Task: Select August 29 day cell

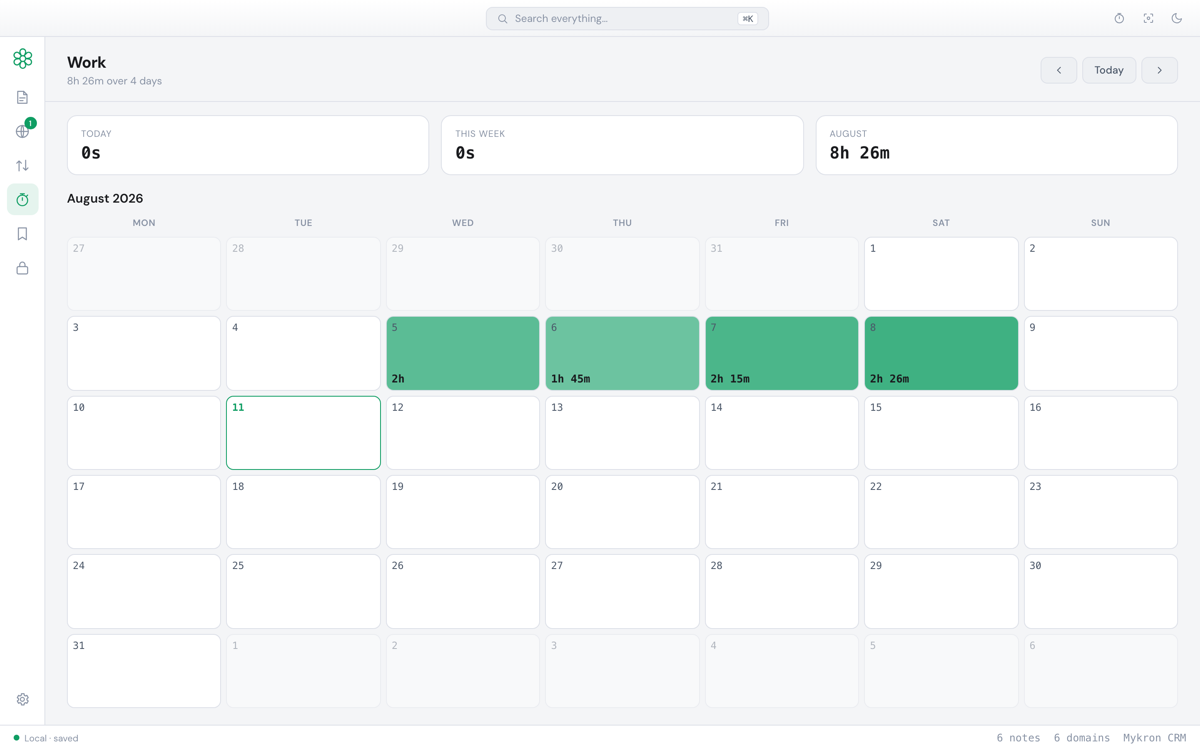Action: point(941,591)
